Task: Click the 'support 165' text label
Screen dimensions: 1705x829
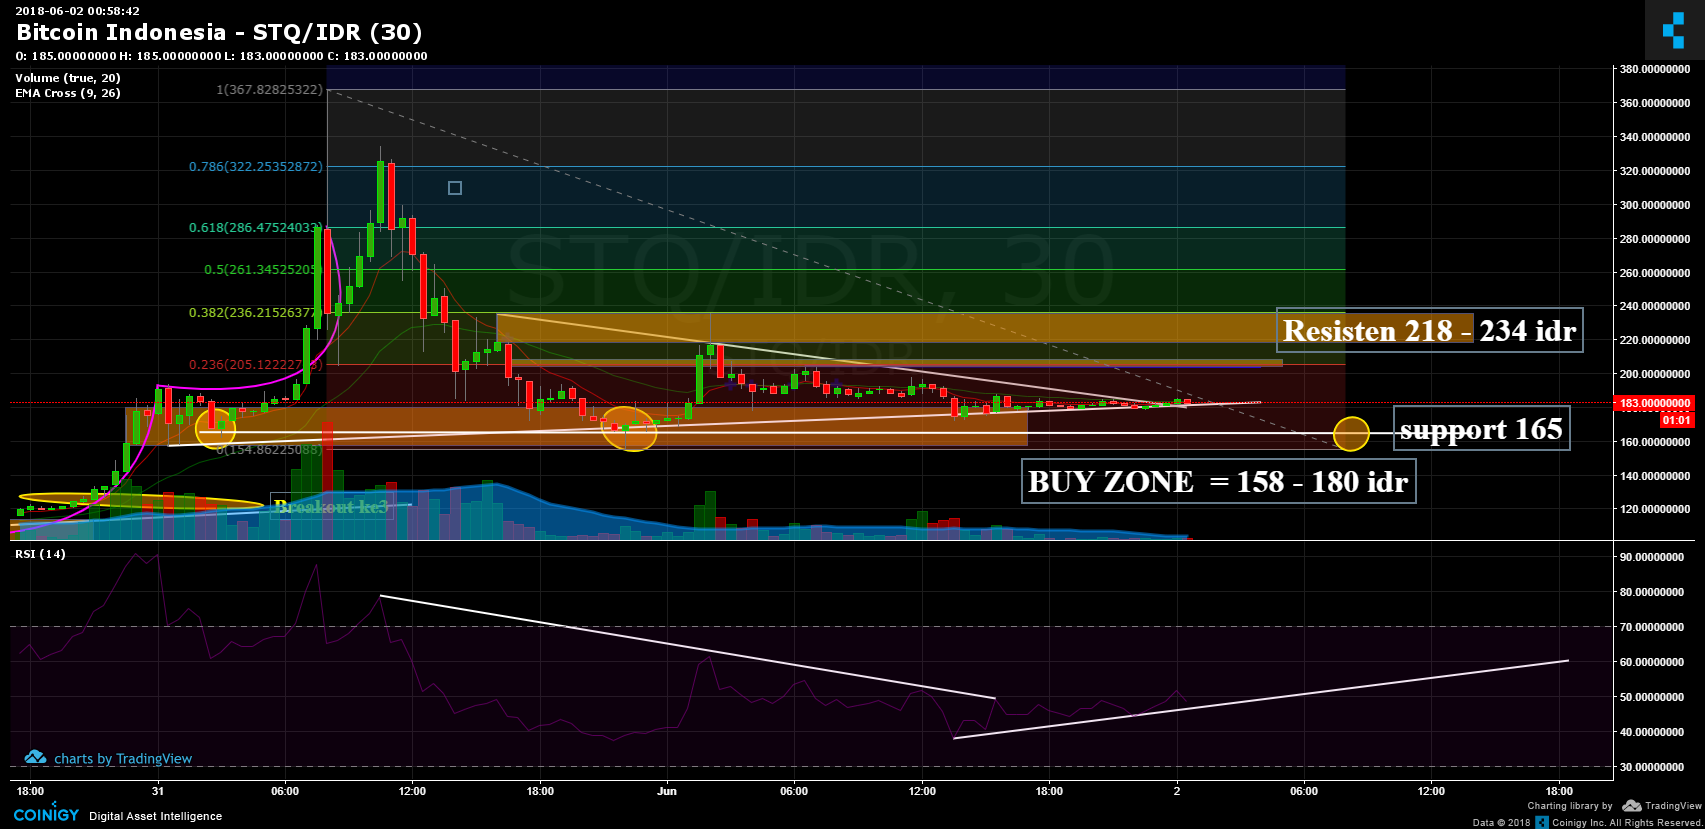Action: point(1480,430)
